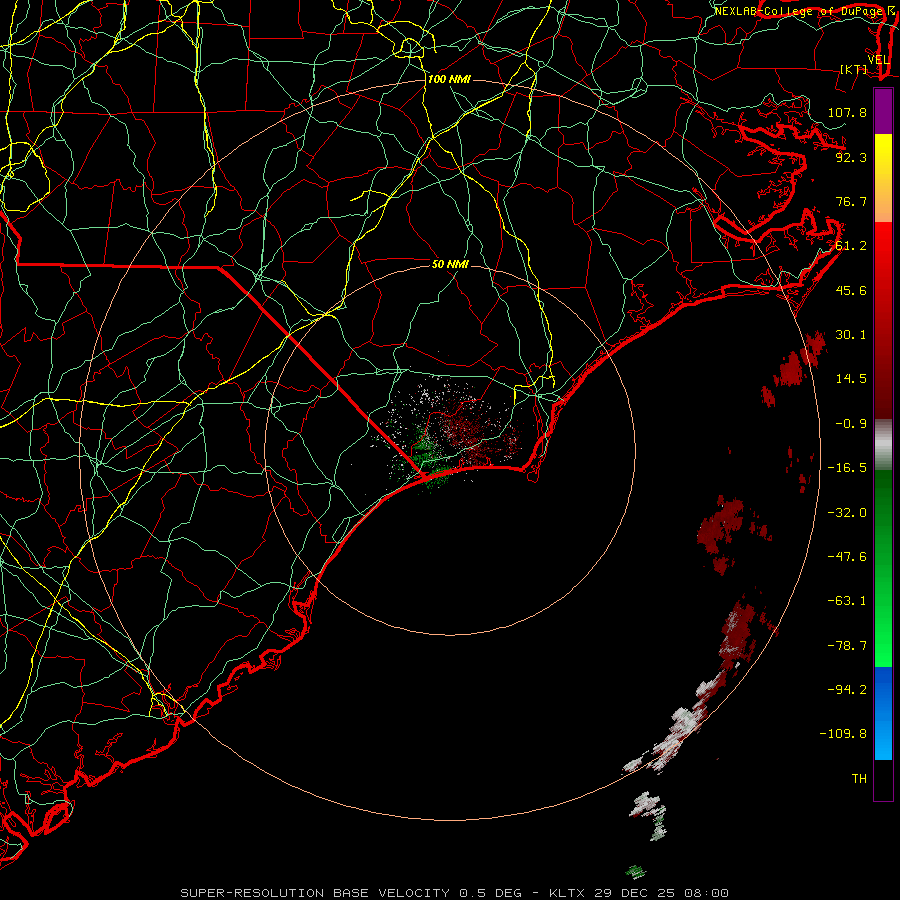The width and height of the screenshot is (900, 900).
Task: Select the -16.5 scale value
Action: click(847, 468)
